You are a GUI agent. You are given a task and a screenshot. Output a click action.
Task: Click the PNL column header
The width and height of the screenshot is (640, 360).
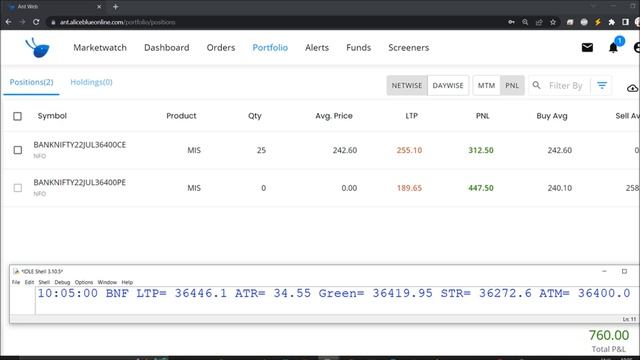482,116
